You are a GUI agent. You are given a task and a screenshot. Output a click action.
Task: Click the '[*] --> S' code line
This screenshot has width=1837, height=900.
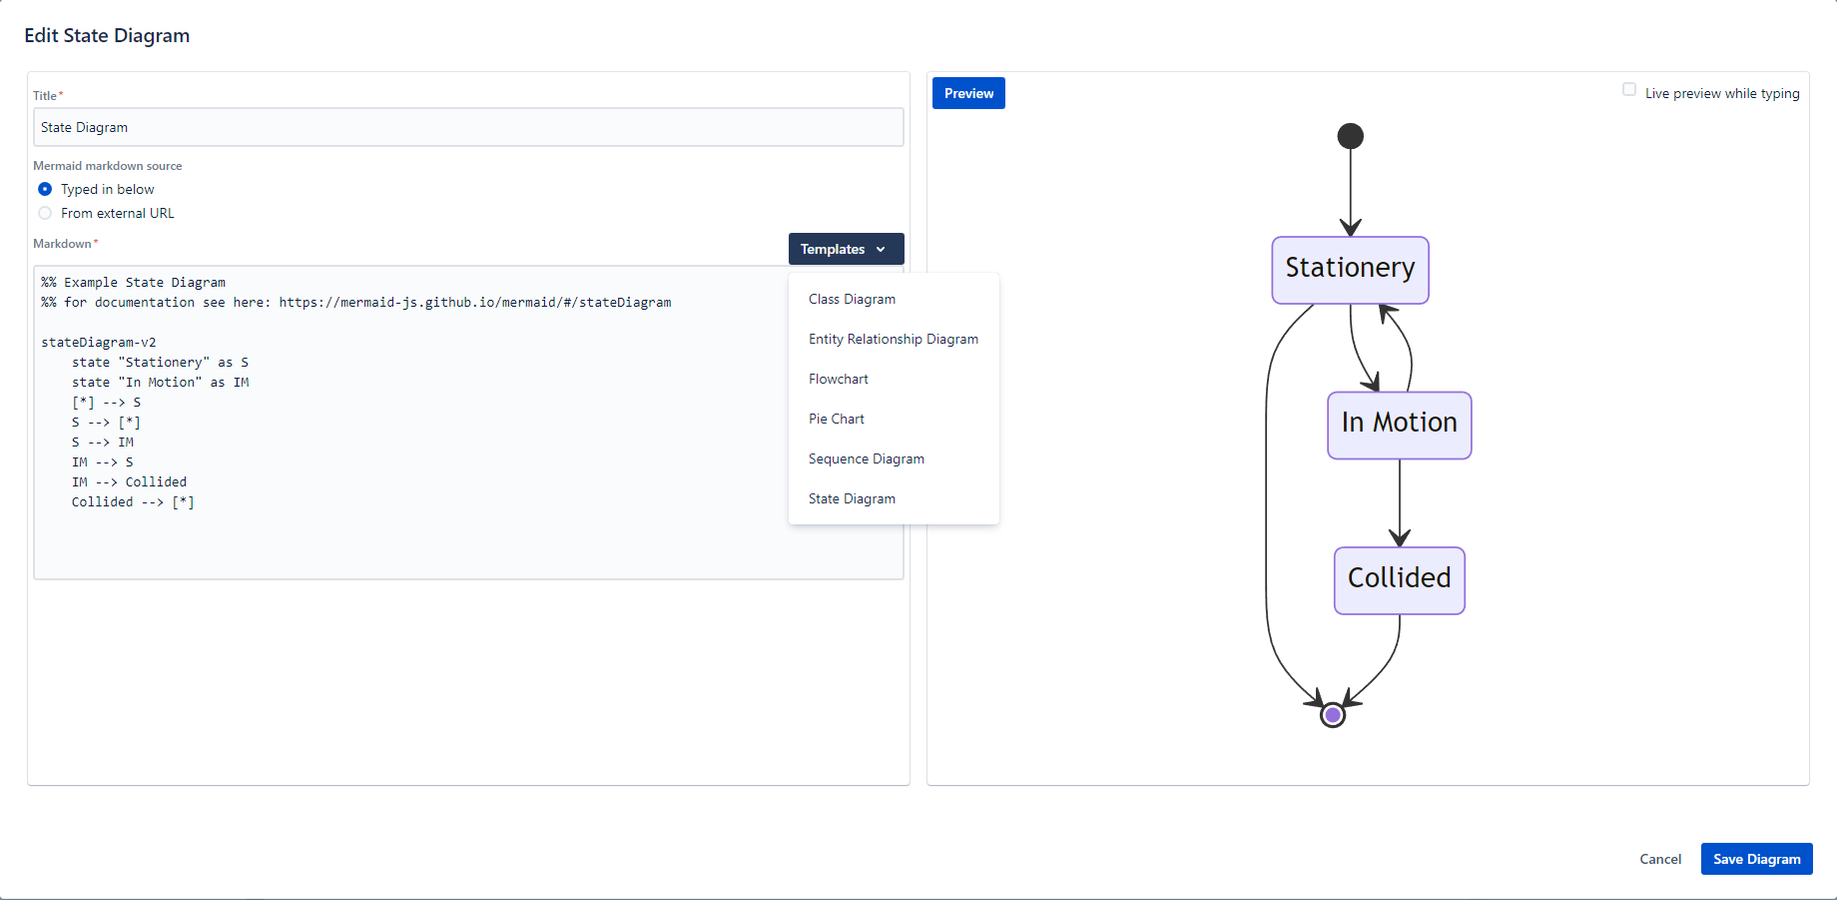pyautogui.click(x=106, y=402)
